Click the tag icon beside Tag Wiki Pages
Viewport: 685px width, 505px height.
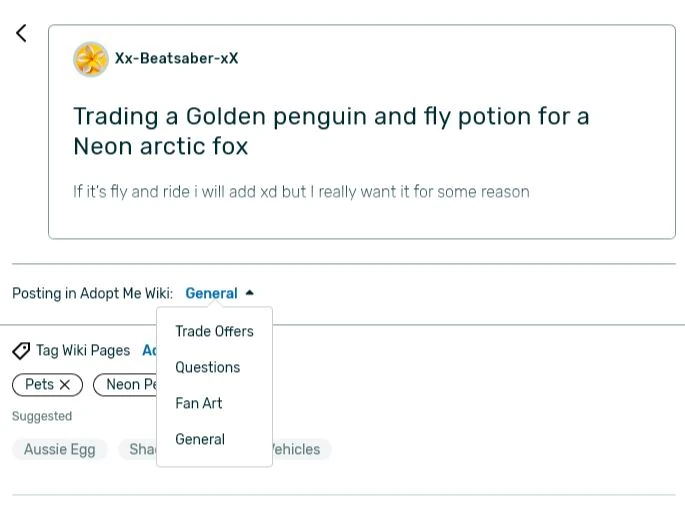tap(21, 351)
